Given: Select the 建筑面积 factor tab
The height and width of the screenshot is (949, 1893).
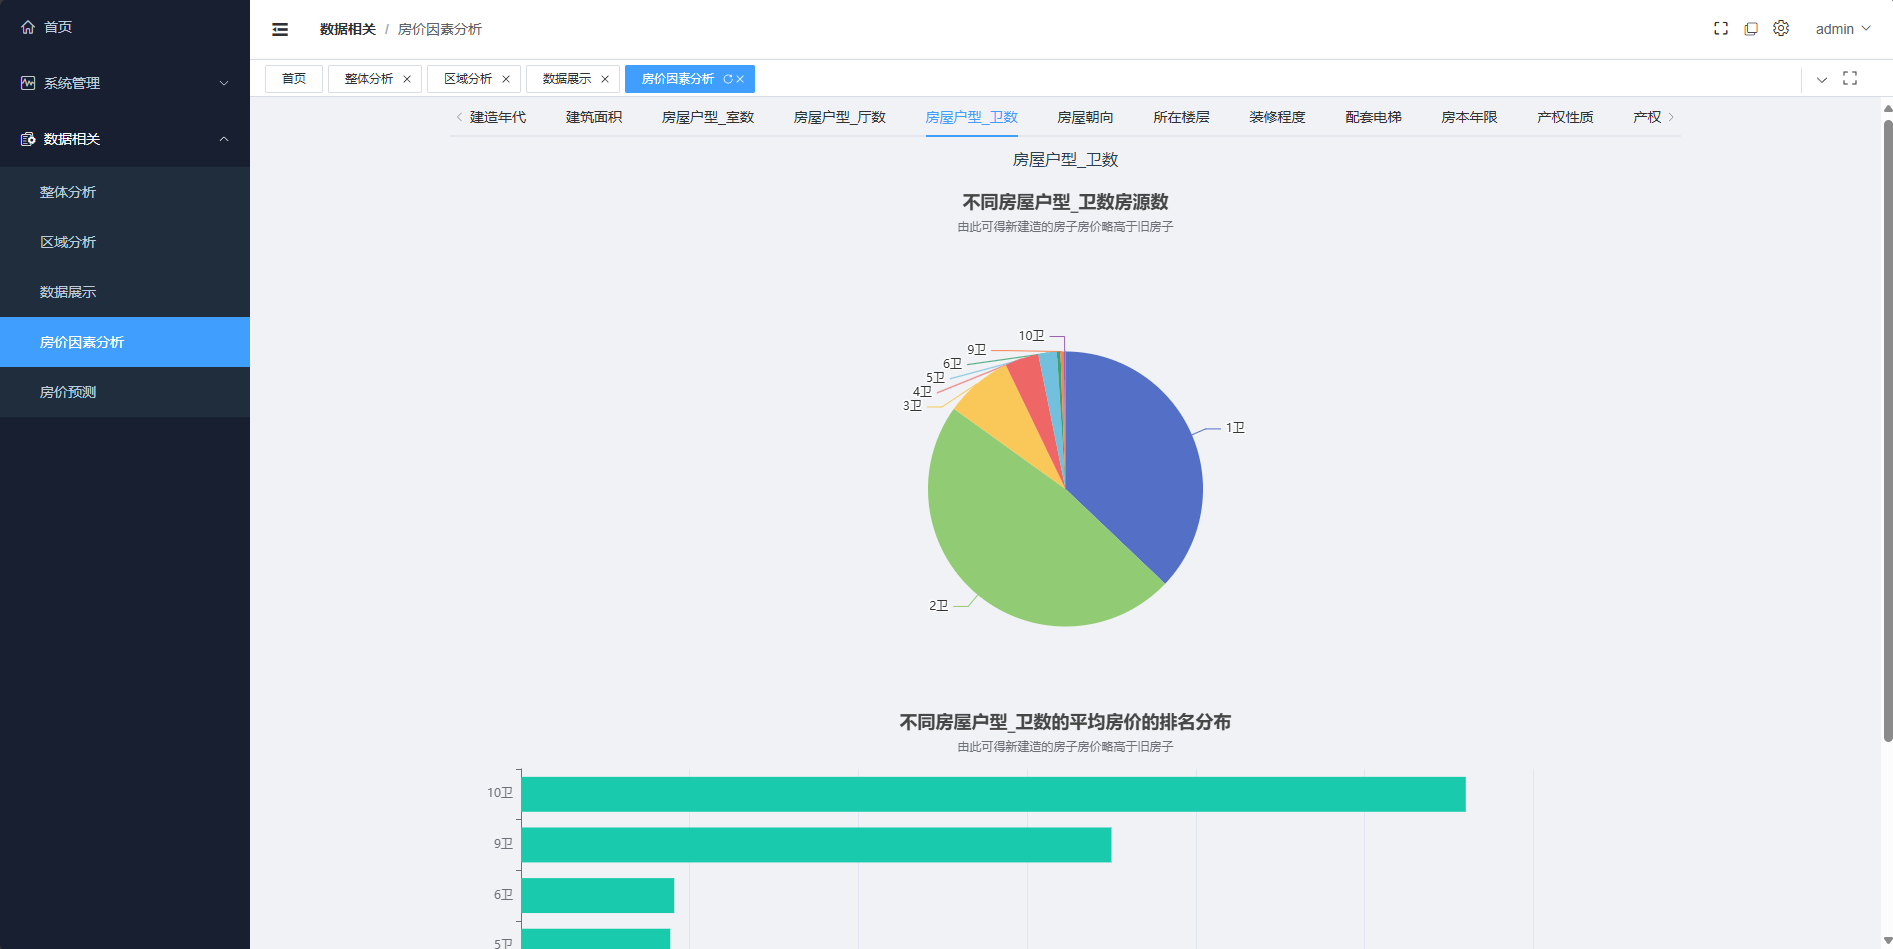Looking at the screenshot, I should pos(594,117).
